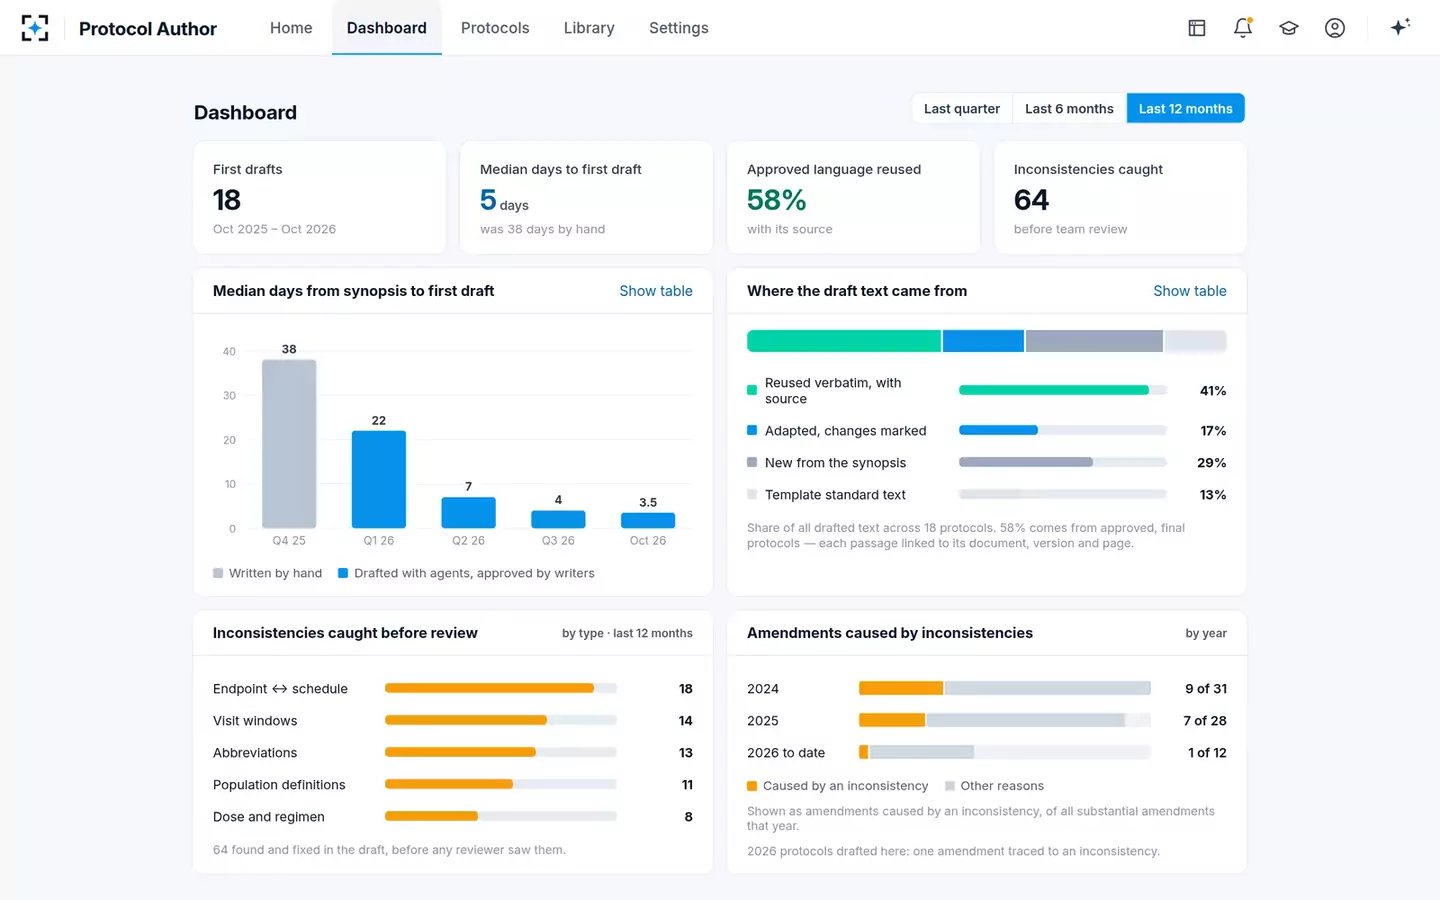
Task: Click the 'was 38 days by hand' text
Action: pyautogui.click(x=542, y=229)
